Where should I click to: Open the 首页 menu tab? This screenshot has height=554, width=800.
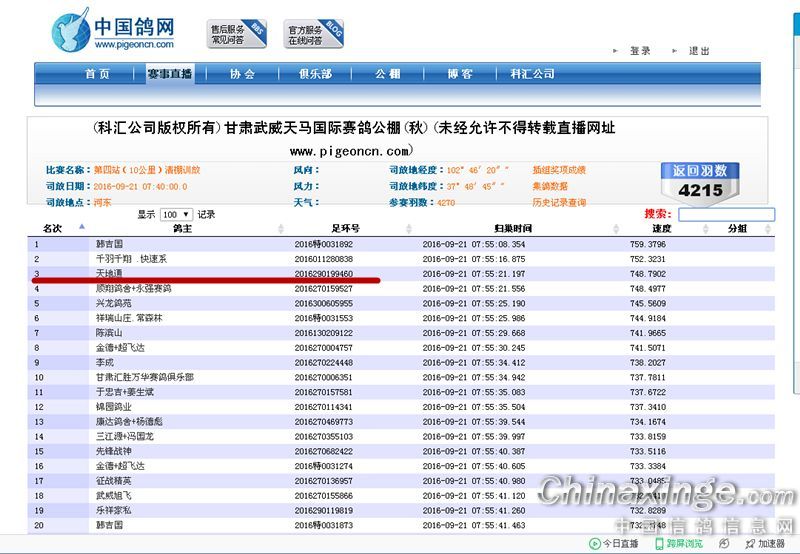pos(97,74)
